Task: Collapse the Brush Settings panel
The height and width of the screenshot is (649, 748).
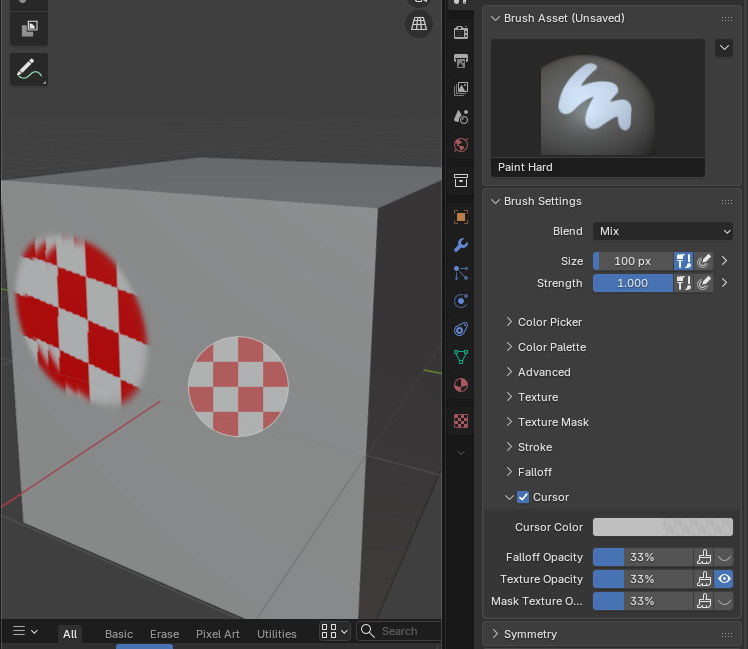Action: pyautogui.click(x=495, y=201)
